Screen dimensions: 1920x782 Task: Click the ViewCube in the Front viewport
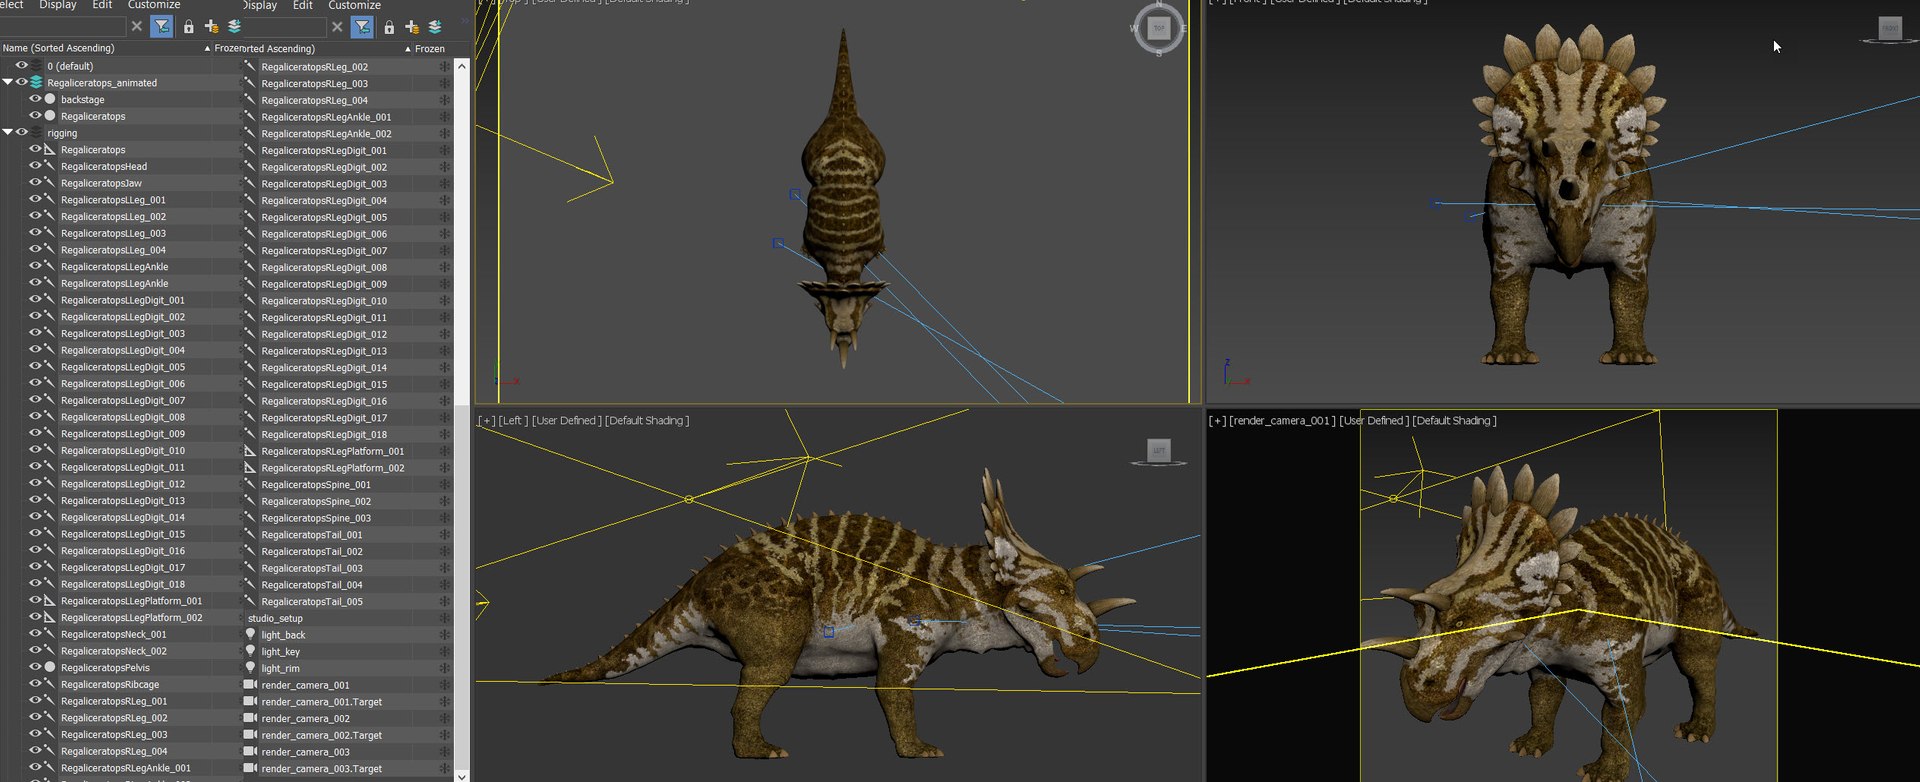click(1890, 29)
